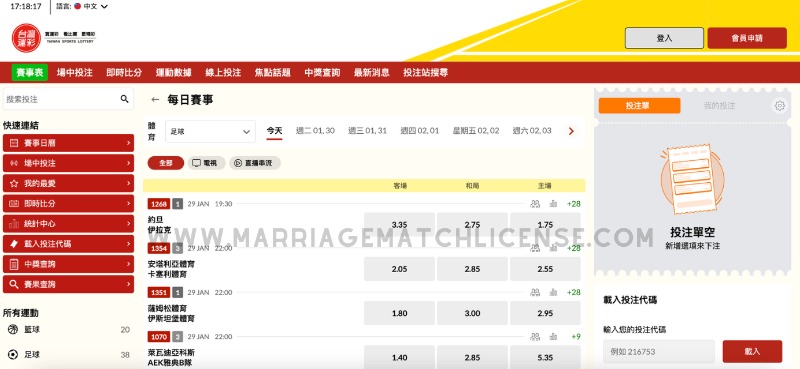Screen dimensions: 800x369
Task: Open the 中文 language dropdown
Action: point(90,7)
